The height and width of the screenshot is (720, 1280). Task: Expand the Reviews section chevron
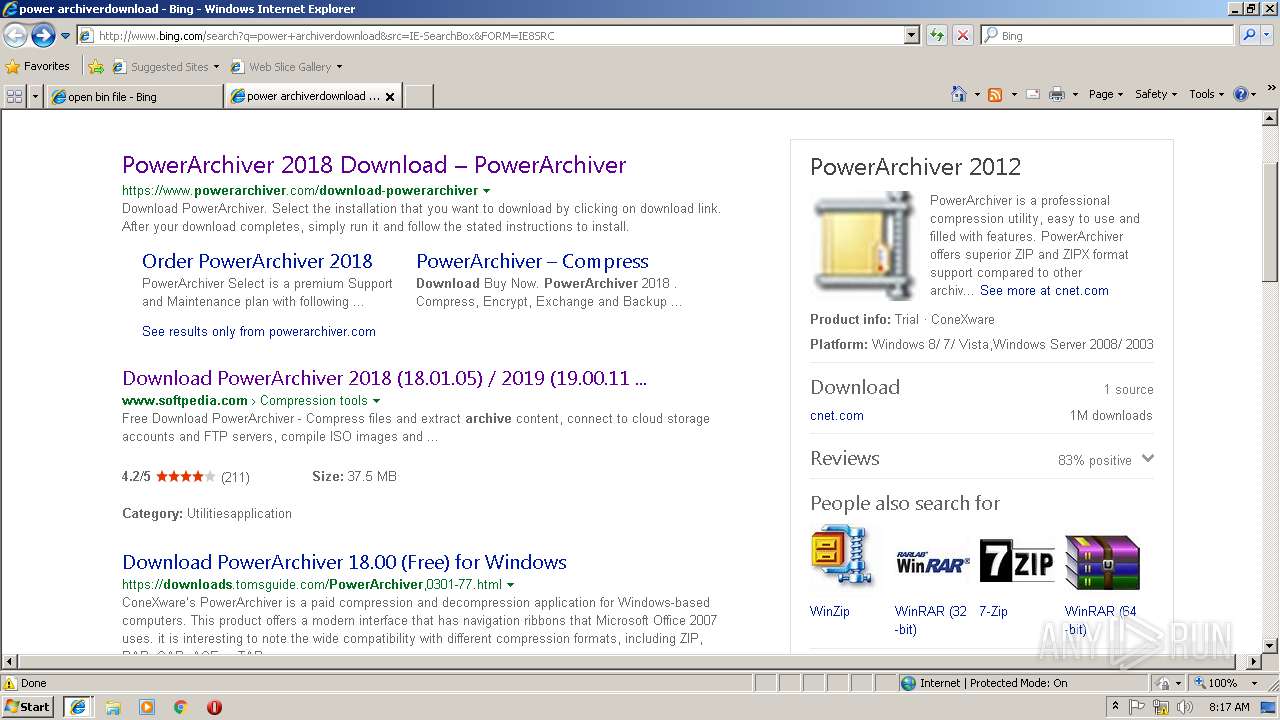point(1147,459)
